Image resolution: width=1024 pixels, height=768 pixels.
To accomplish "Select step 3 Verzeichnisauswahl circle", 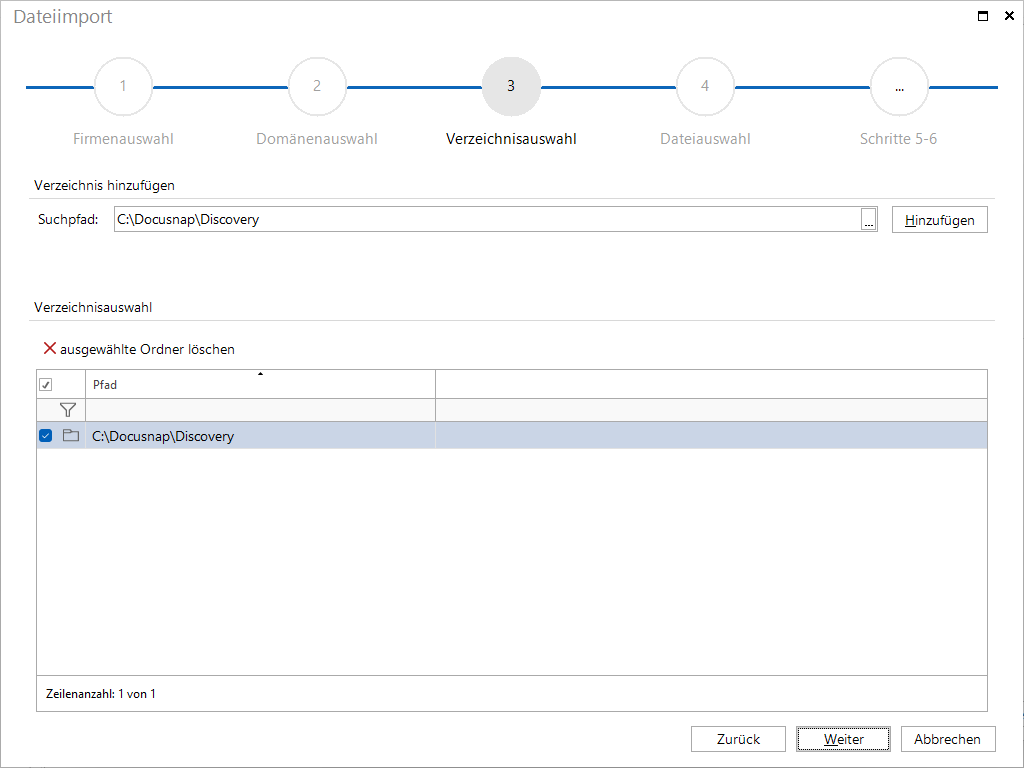I will point(511,87).
